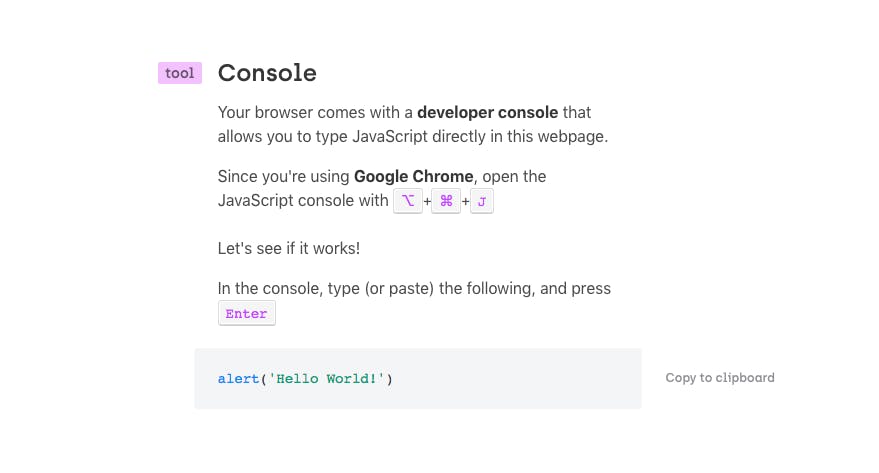Click the 'JavaScript console with' text
879x473 pixels.
[x=303, y=200]
